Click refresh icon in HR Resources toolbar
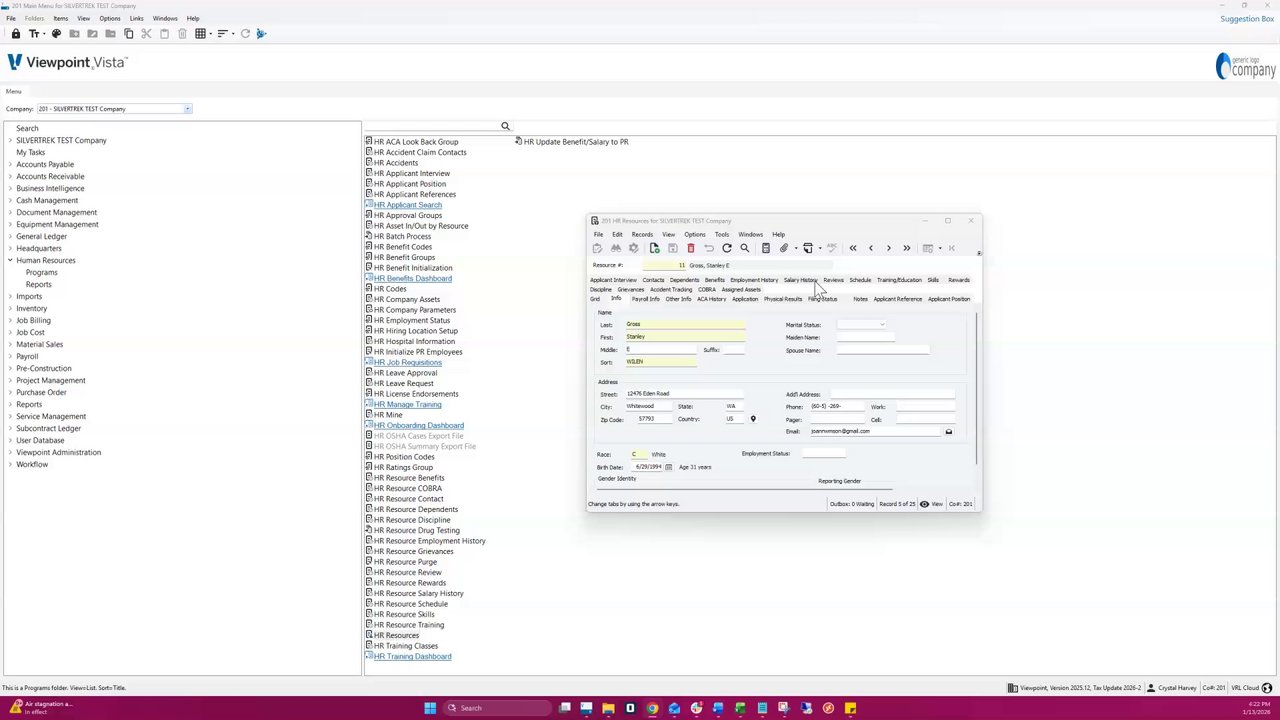Image resolution: width=1280 pixels, height=720 pixels. (727, 248)
